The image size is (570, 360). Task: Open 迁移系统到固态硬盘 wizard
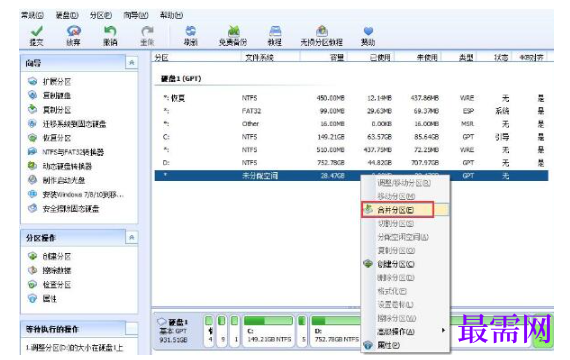[x=74, y=124]
